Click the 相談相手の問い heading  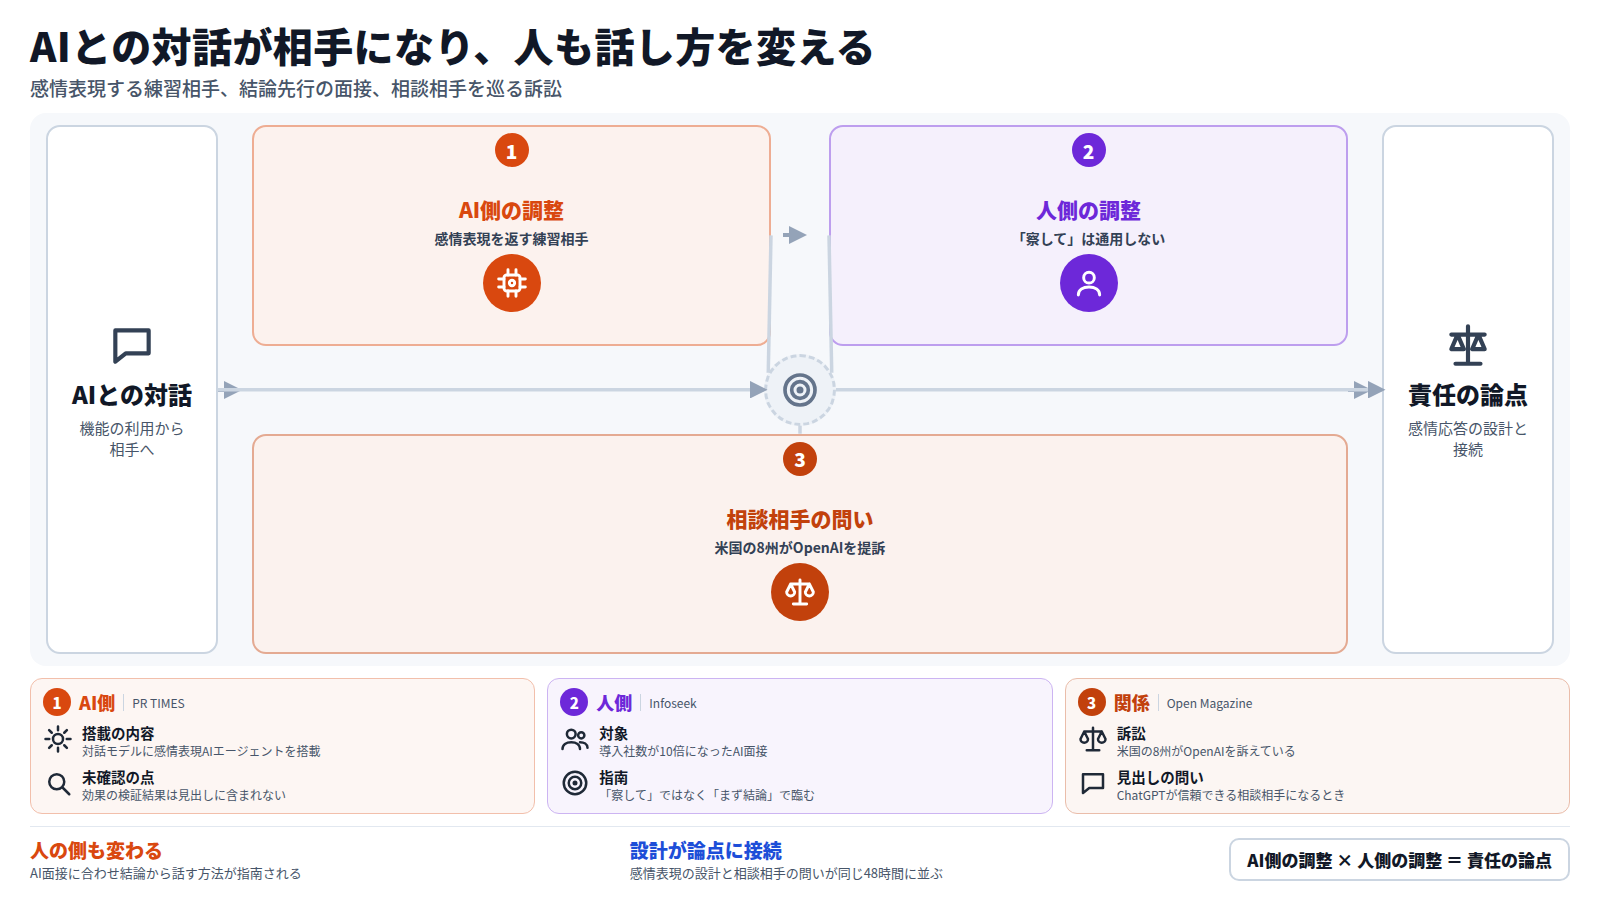click(800, 520)
